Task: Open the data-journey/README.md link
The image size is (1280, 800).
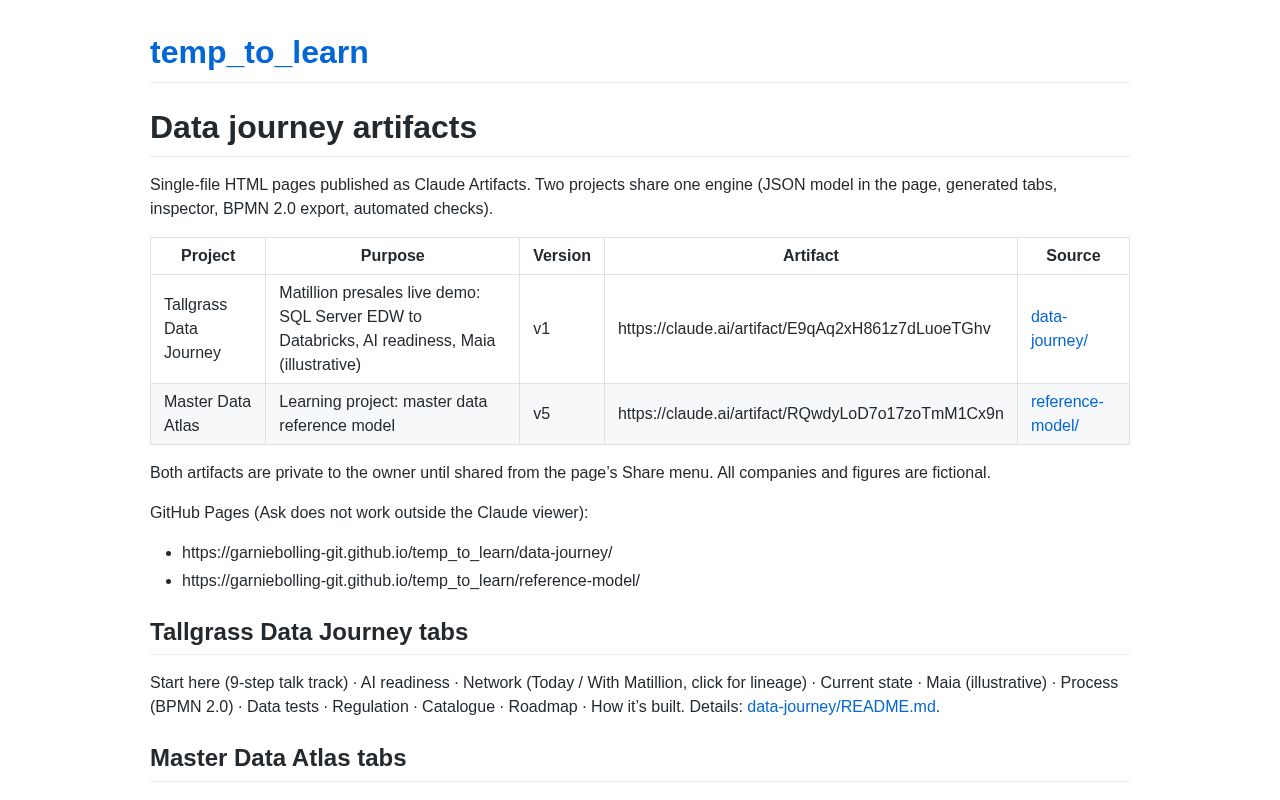Action: [x=841, y=707]
